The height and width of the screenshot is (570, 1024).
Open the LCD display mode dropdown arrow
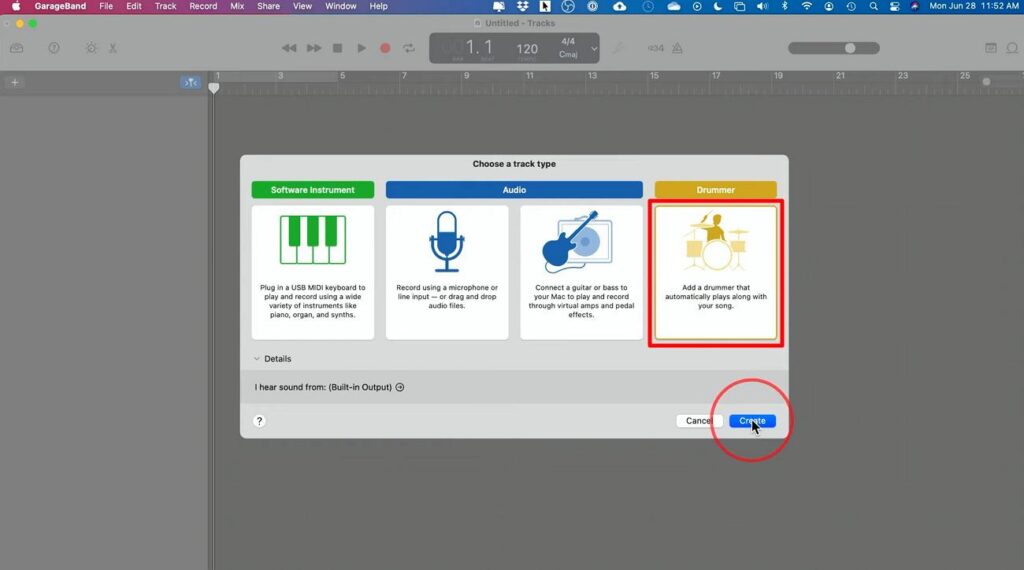click(x=594, y=48)
